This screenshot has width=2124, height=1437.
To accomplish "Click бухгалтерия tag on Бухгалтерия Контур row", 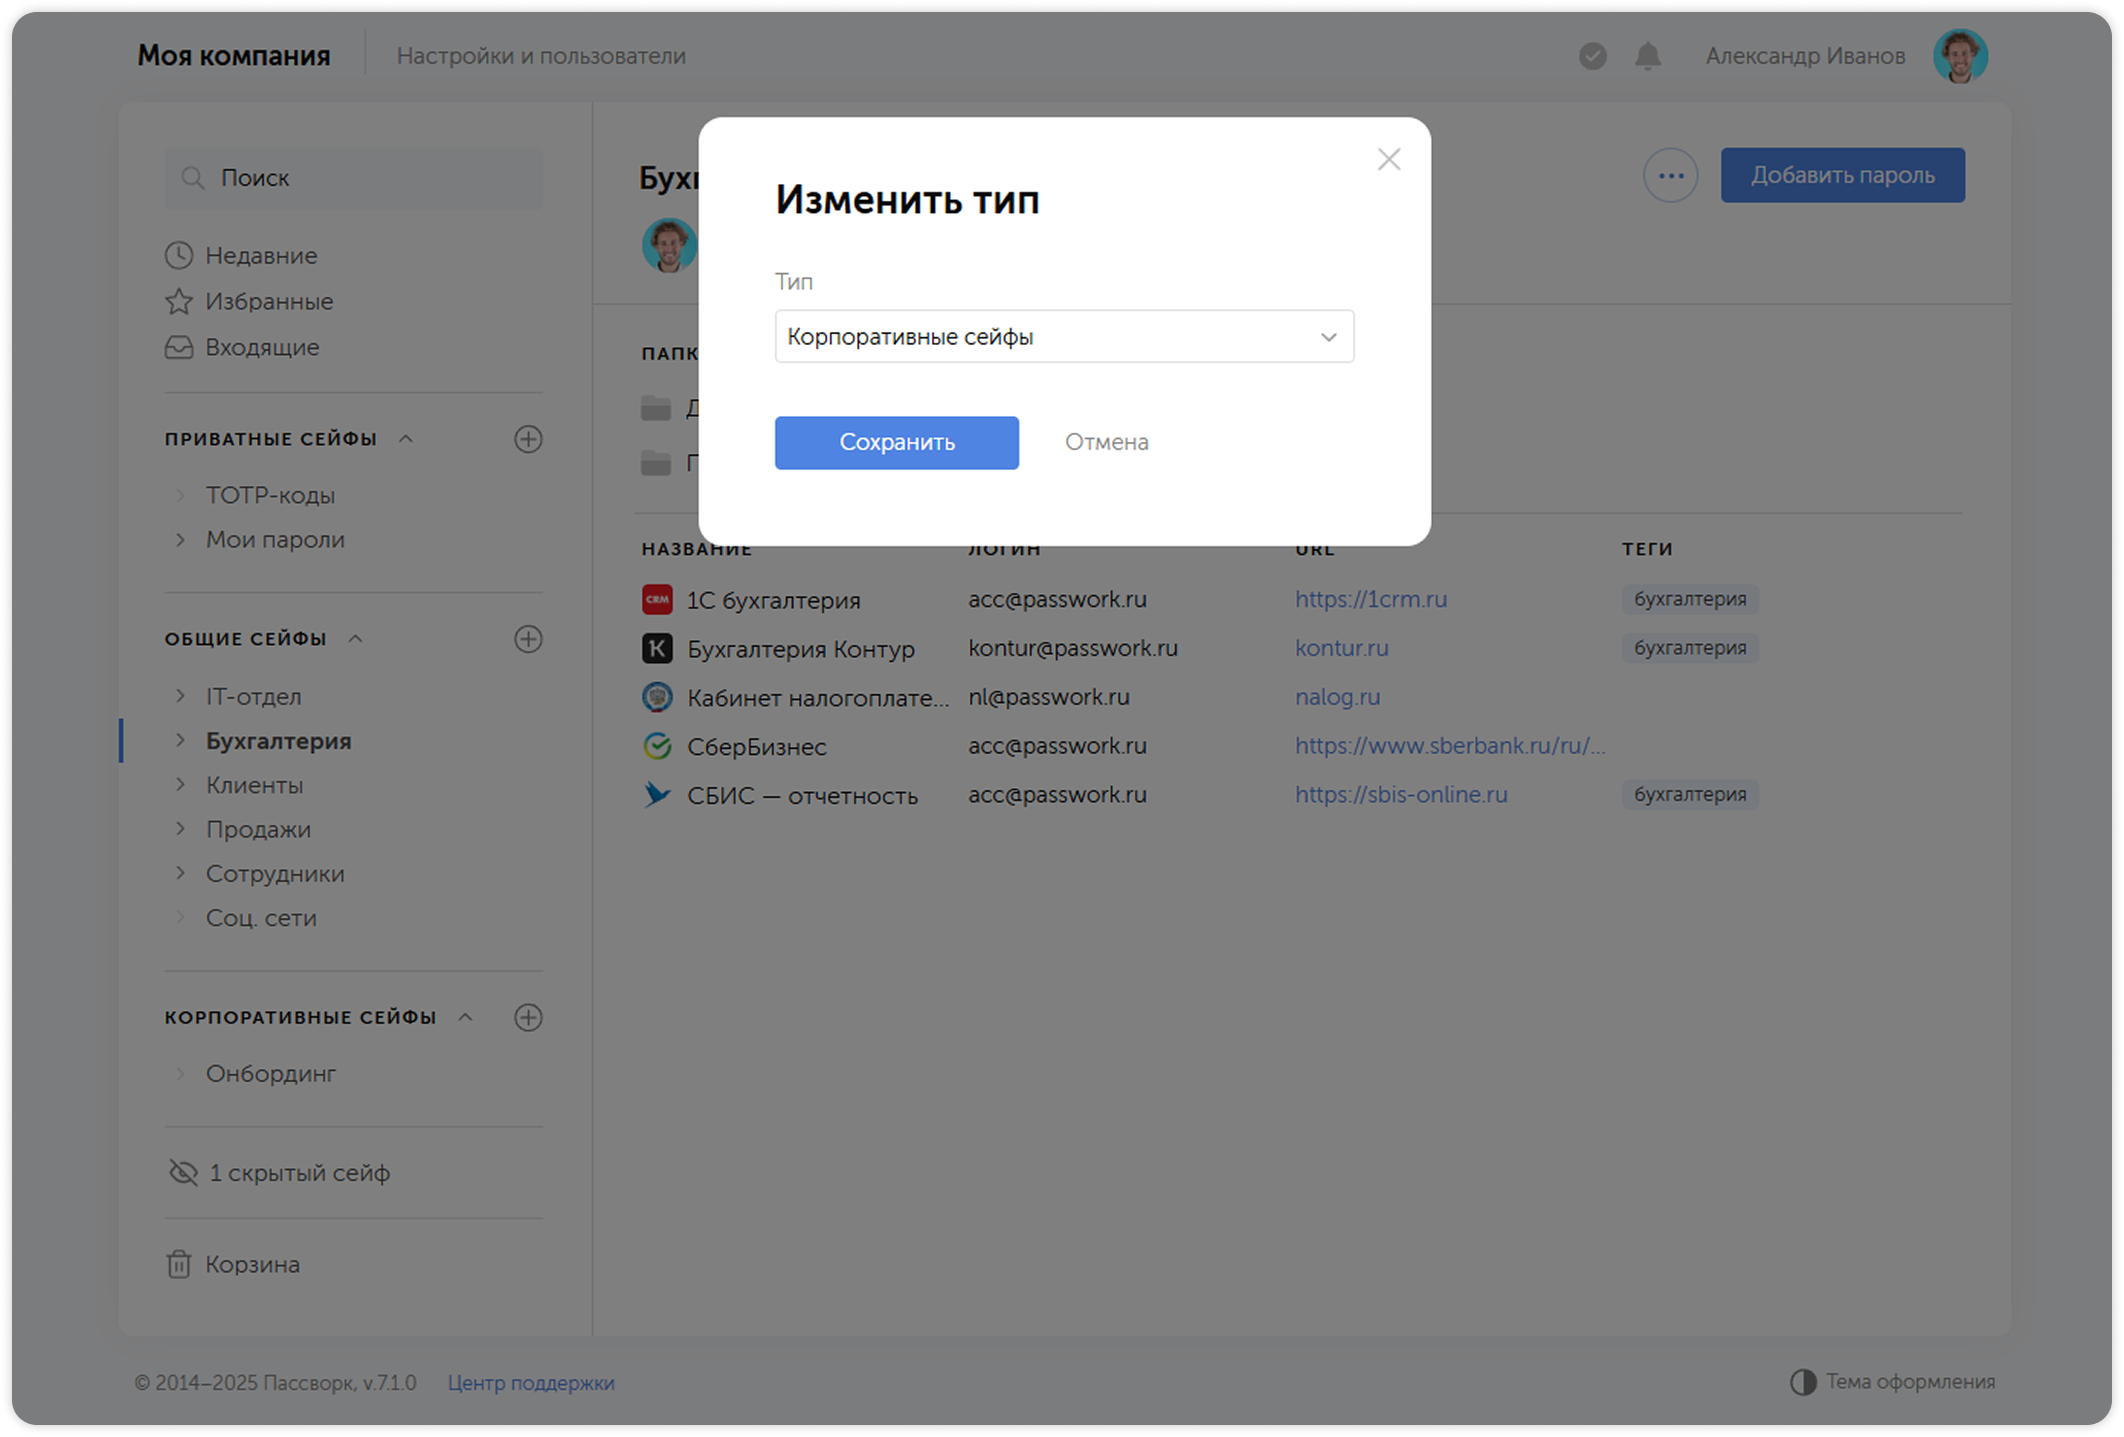I will [x=1690, y=648].
